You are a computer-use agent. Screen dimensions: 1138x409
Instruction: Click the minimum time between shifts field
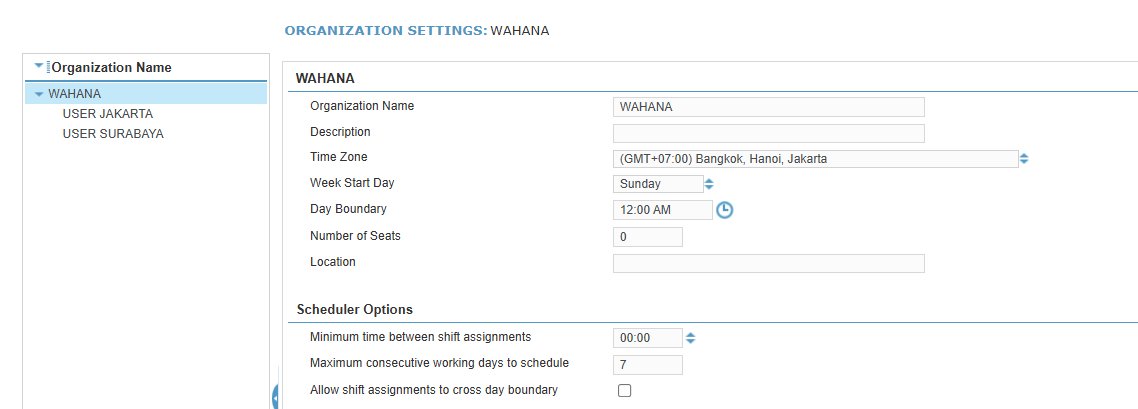point(647,338)
